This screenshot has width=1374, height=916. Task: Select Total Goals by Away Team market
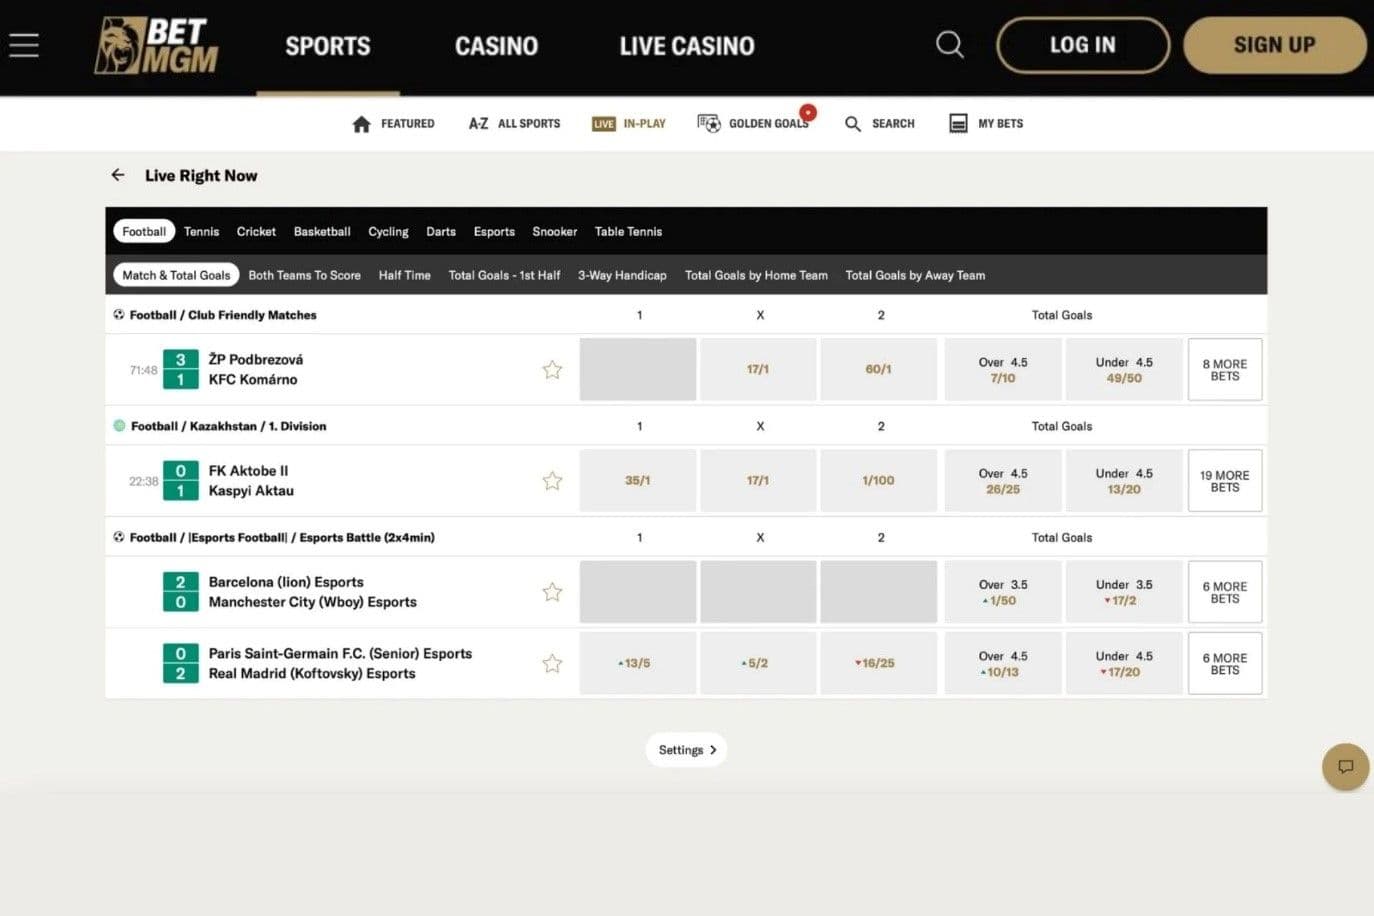point(915,275)
